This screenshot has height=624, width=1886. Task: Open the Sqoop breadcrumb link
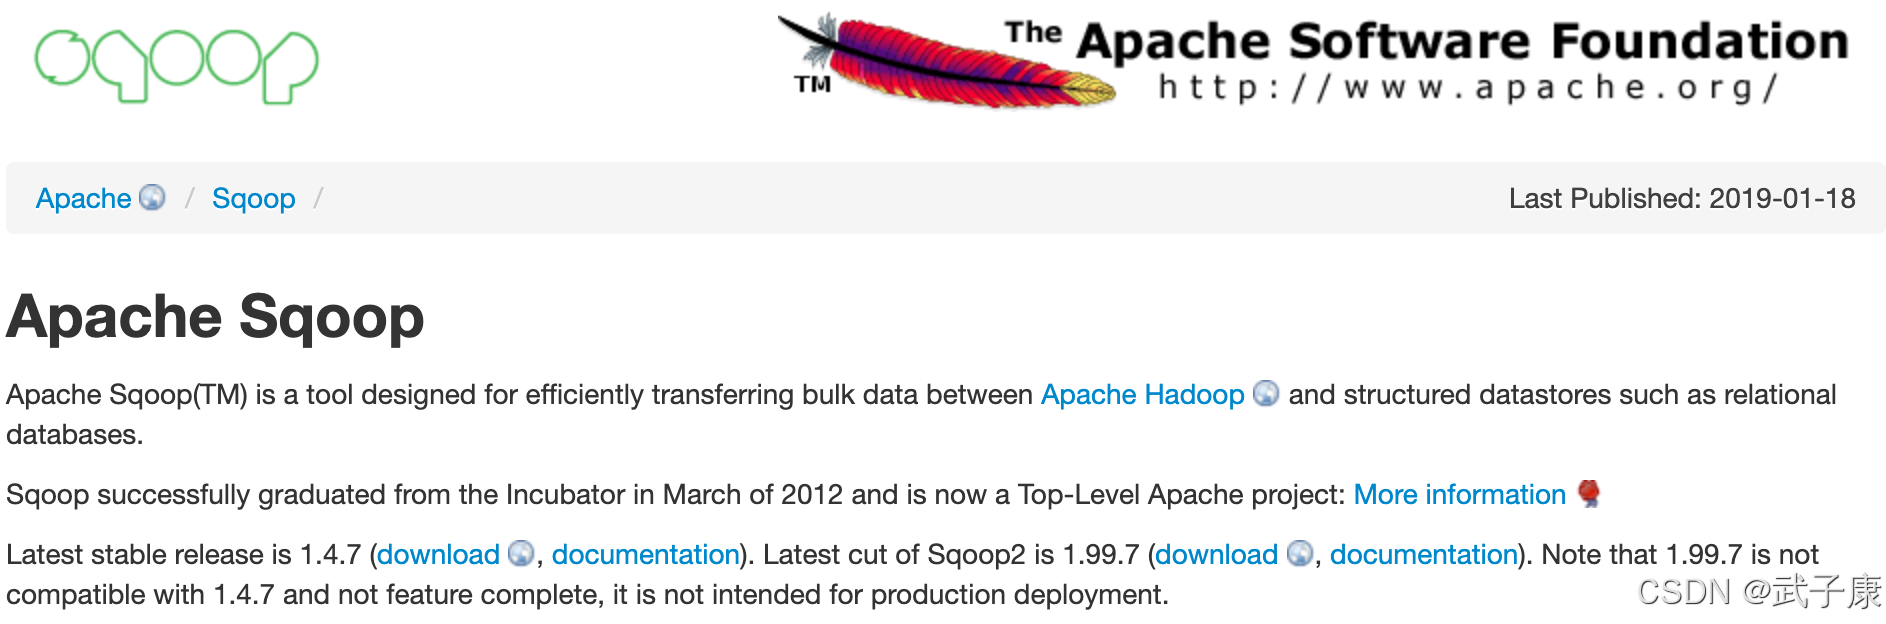(x=254, y=198)
